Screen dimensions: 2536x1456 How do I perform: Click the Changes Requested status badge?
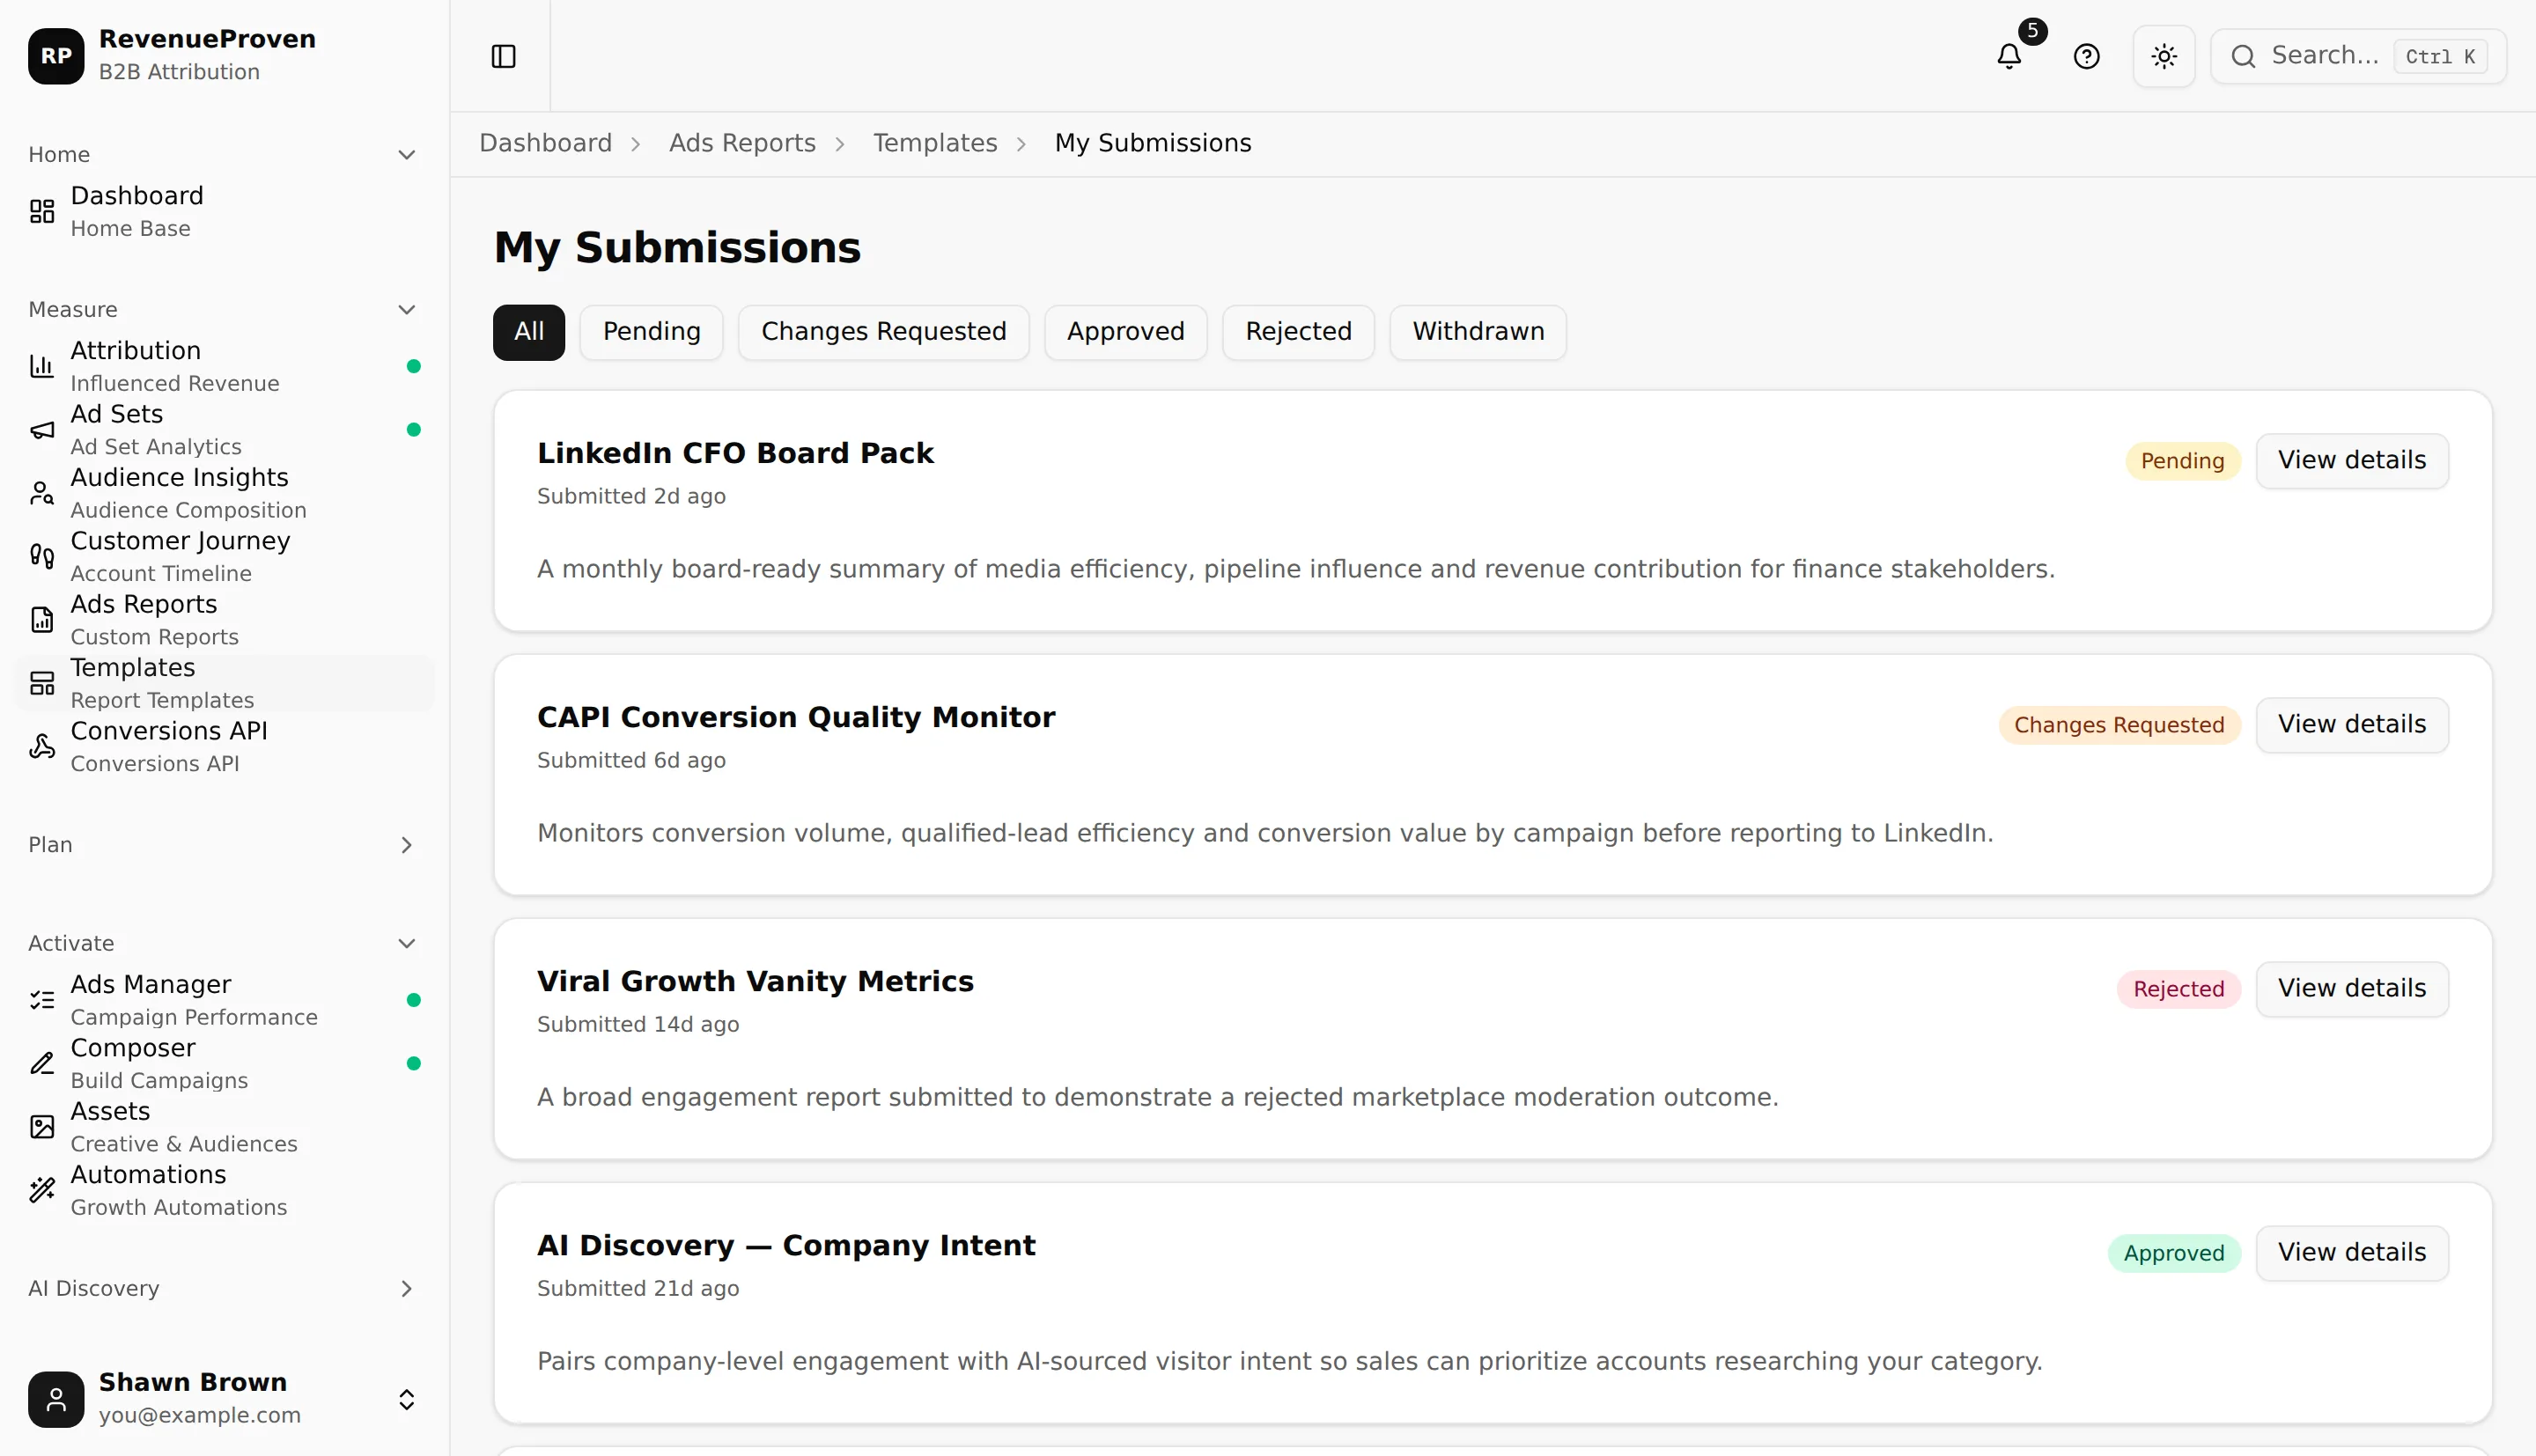tap(2119, 725)
